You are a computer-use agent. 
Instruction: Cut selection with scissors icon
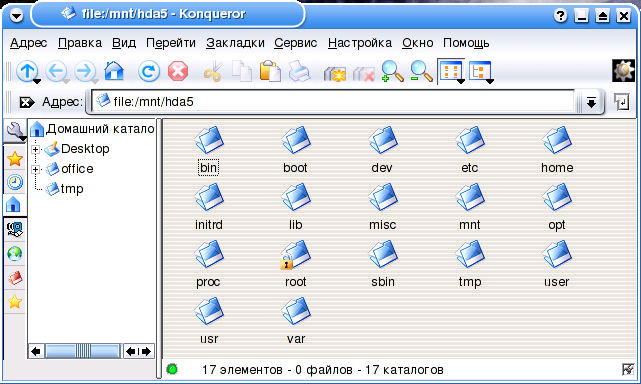(213, 71)
